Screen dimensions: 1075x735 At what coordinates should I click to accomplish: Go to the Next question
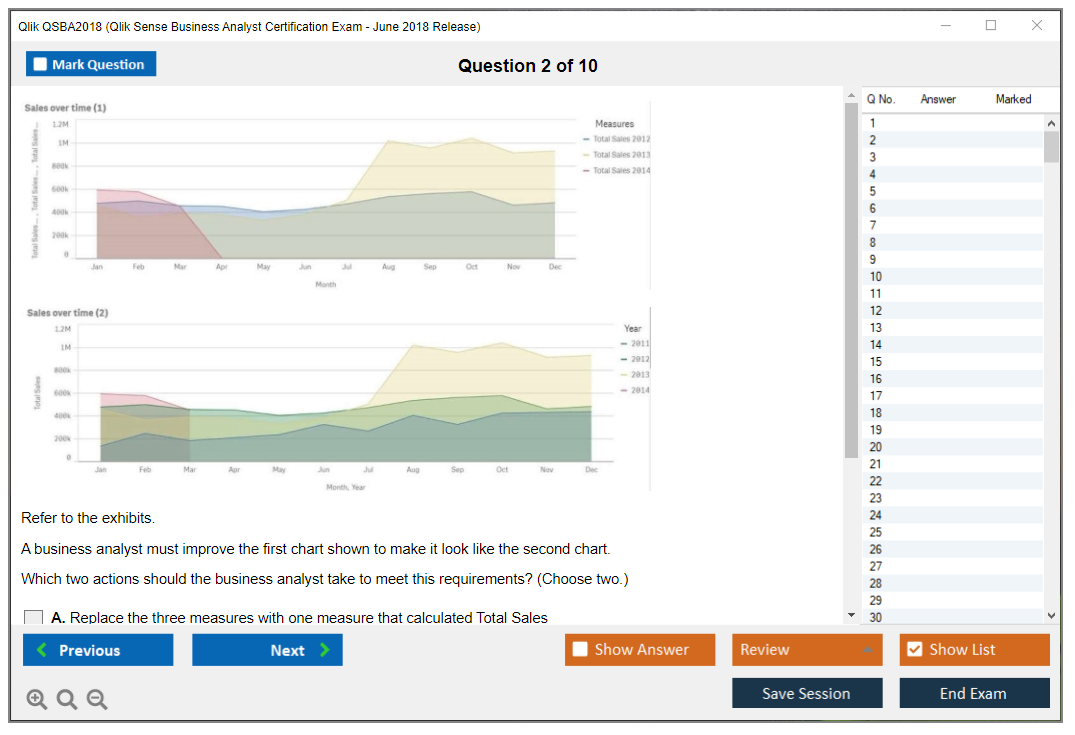(267, 650)
